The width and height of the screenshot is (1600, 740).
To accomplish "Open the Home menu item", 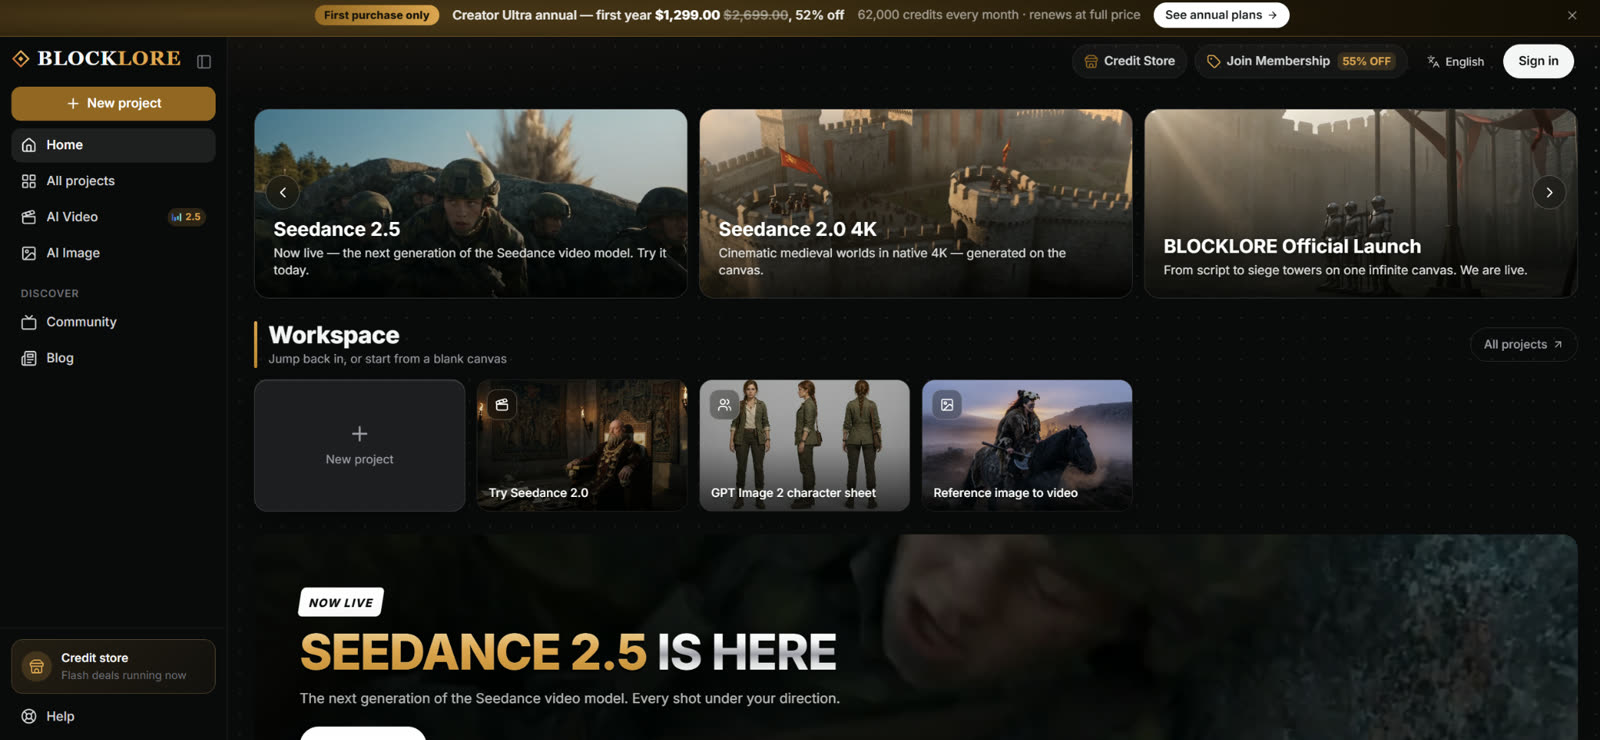I will coord(113,145).
